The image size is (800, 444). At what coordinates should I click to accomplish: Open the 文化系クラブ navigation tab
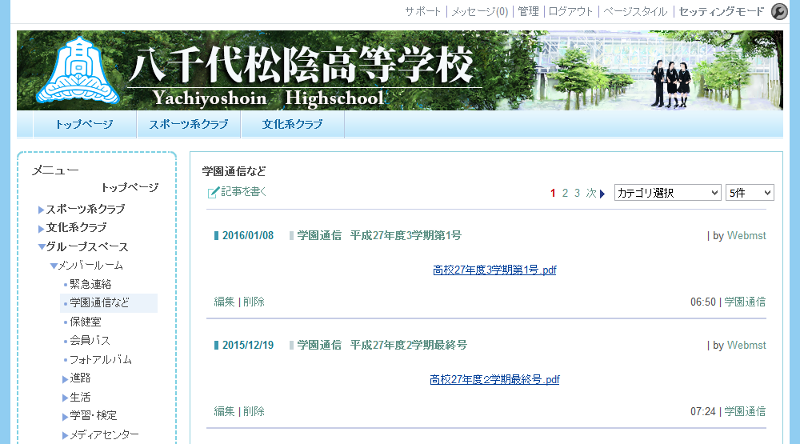[292, 125]
